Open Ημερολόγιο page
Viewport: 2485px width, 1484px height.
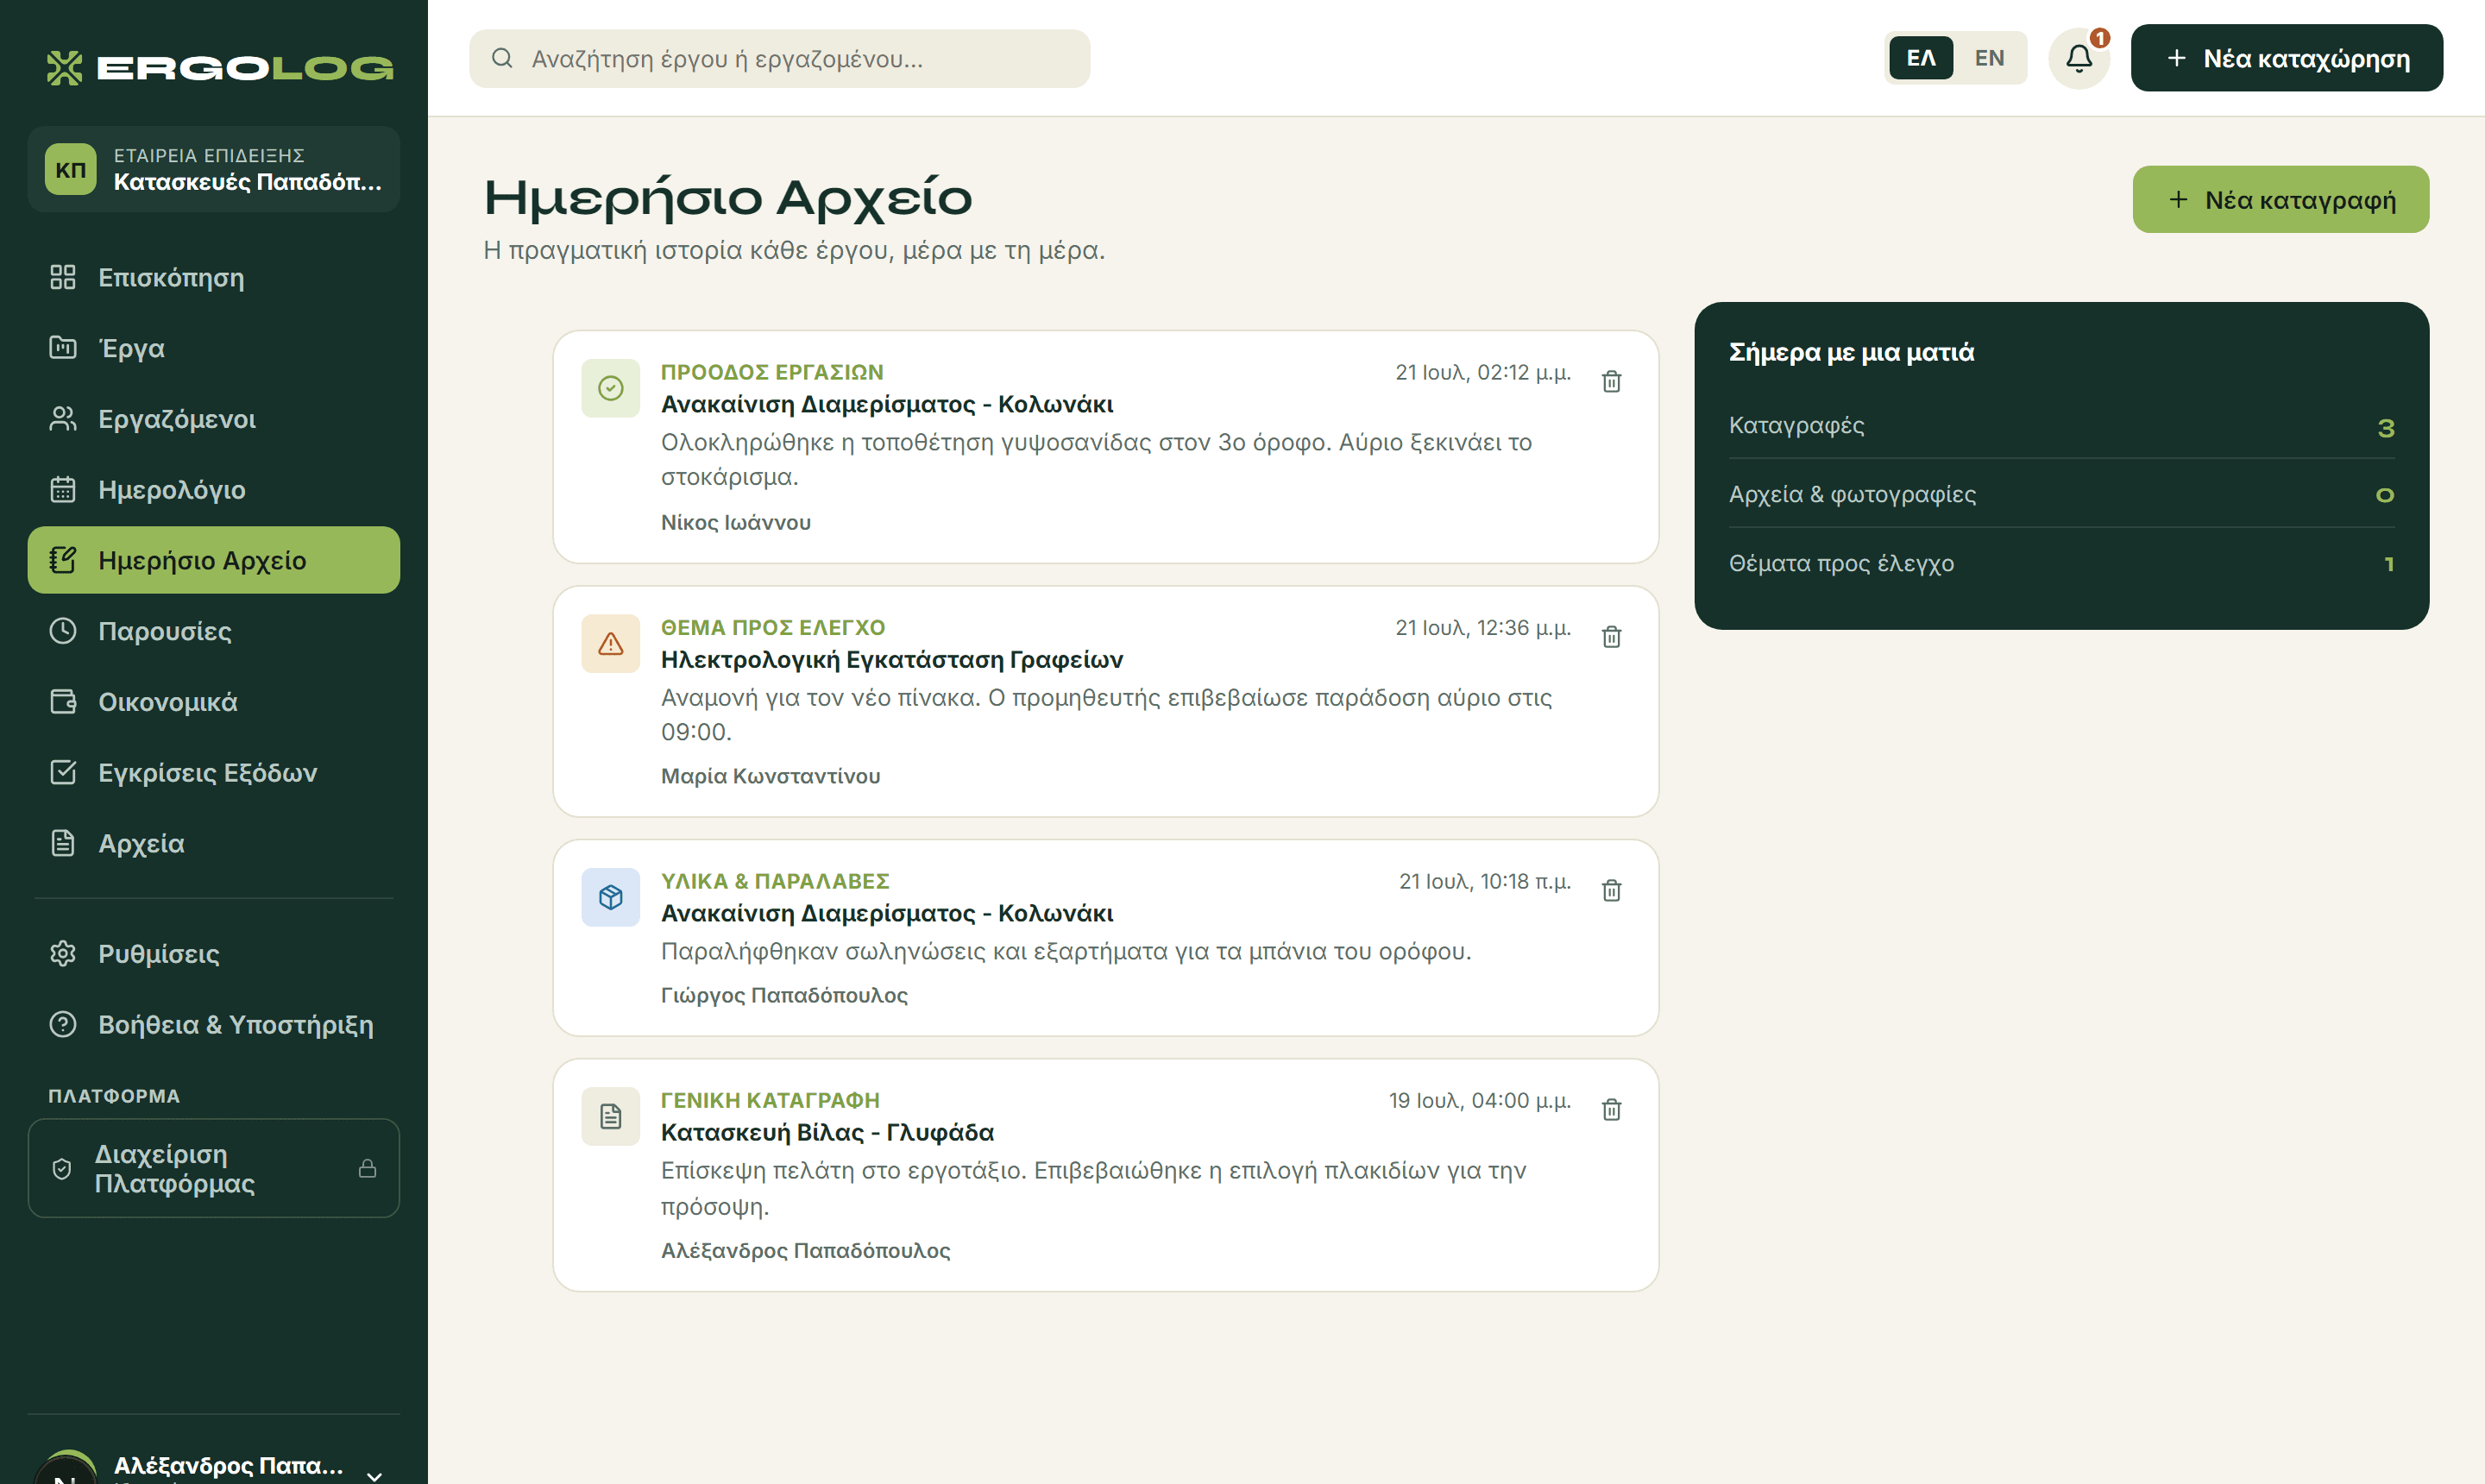click(x=214, y=489)
